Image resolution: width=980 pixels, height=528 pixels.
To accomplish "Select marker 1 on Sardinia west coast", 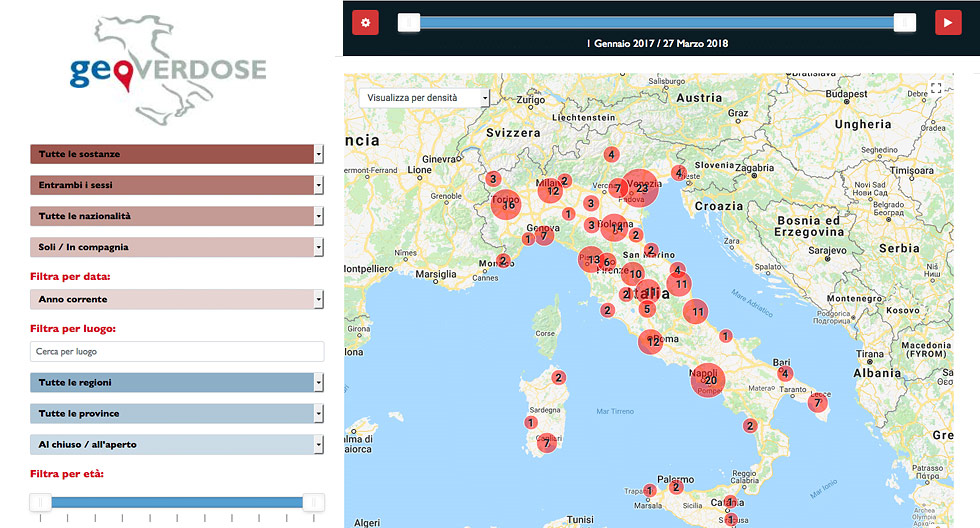I will (531, 422).
